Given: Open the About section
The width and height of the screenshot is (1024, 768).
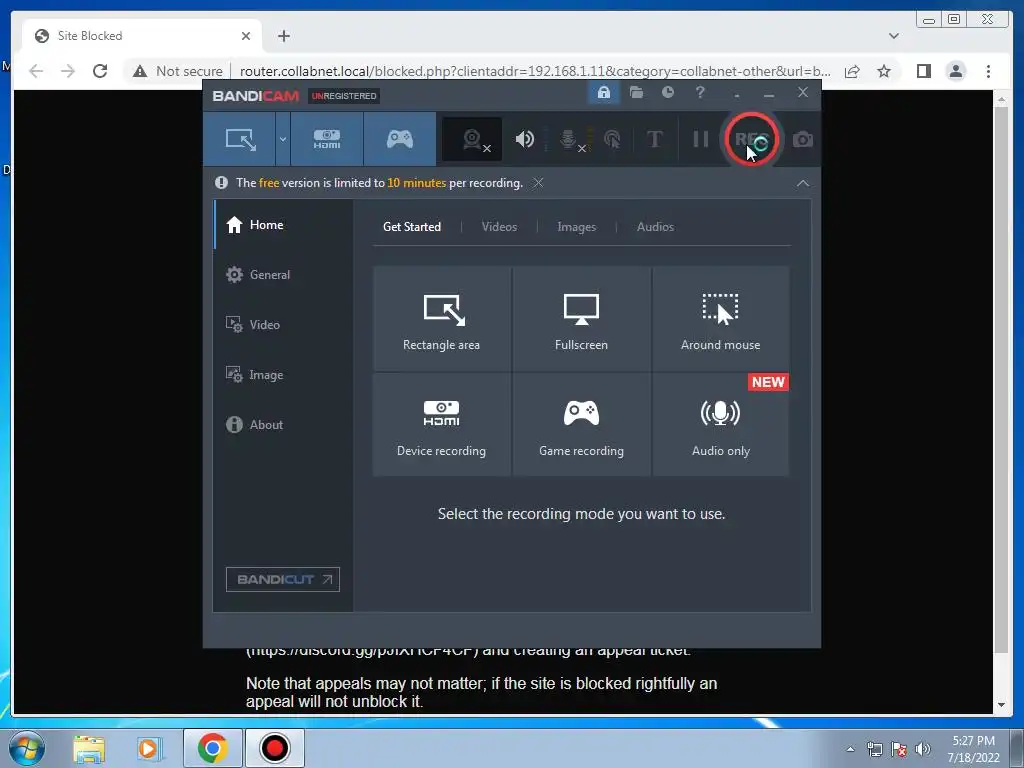Looking at the screenshot, I should (282, 424).
